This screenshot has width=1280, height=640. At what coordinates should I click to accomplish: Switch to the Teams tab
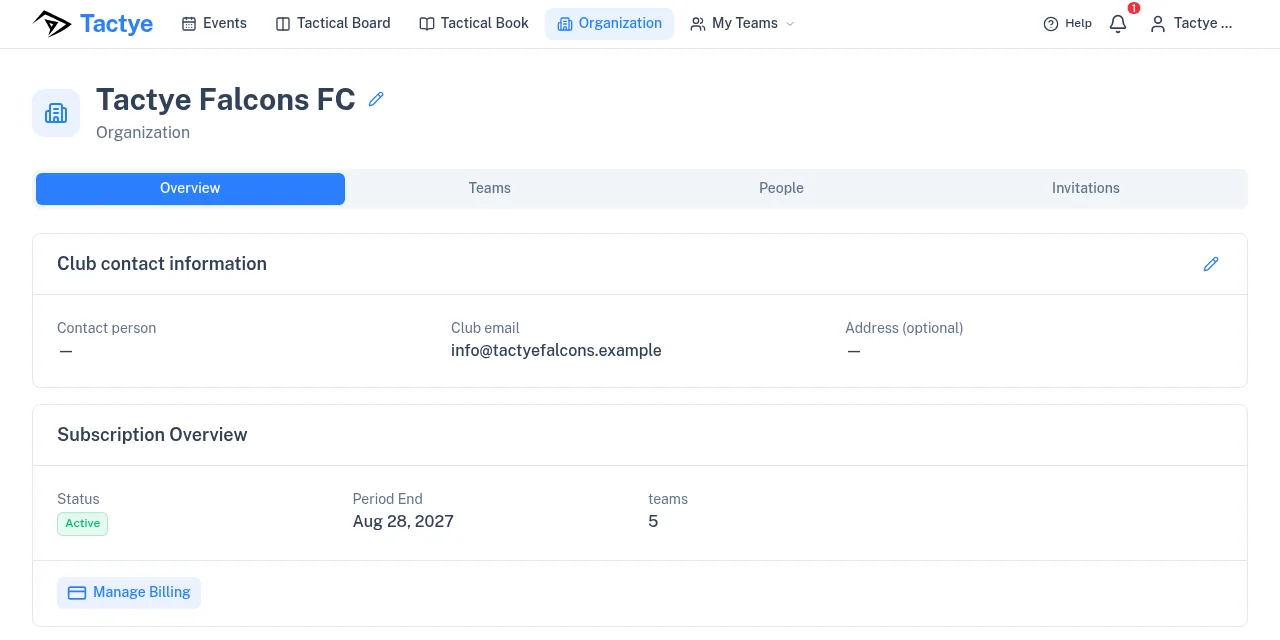click(x=490, y=188)
